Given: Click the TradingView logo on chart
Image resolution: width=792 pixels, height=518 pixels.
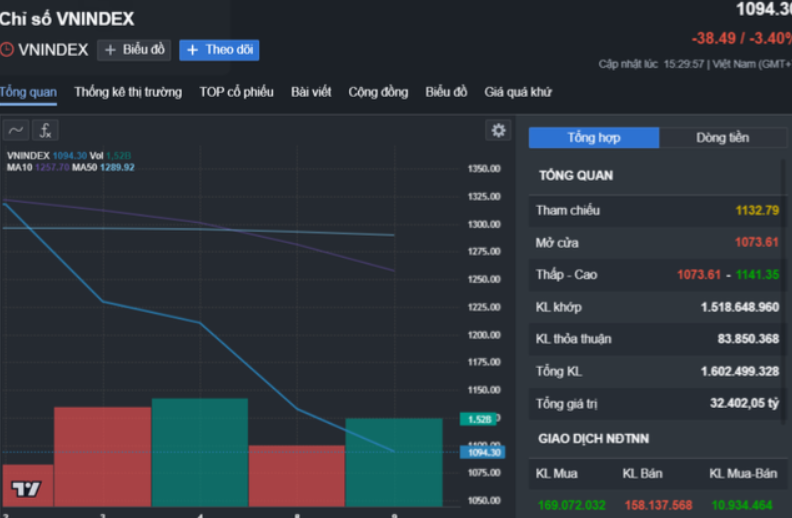Looking at the screenshot, I should 26,489.
